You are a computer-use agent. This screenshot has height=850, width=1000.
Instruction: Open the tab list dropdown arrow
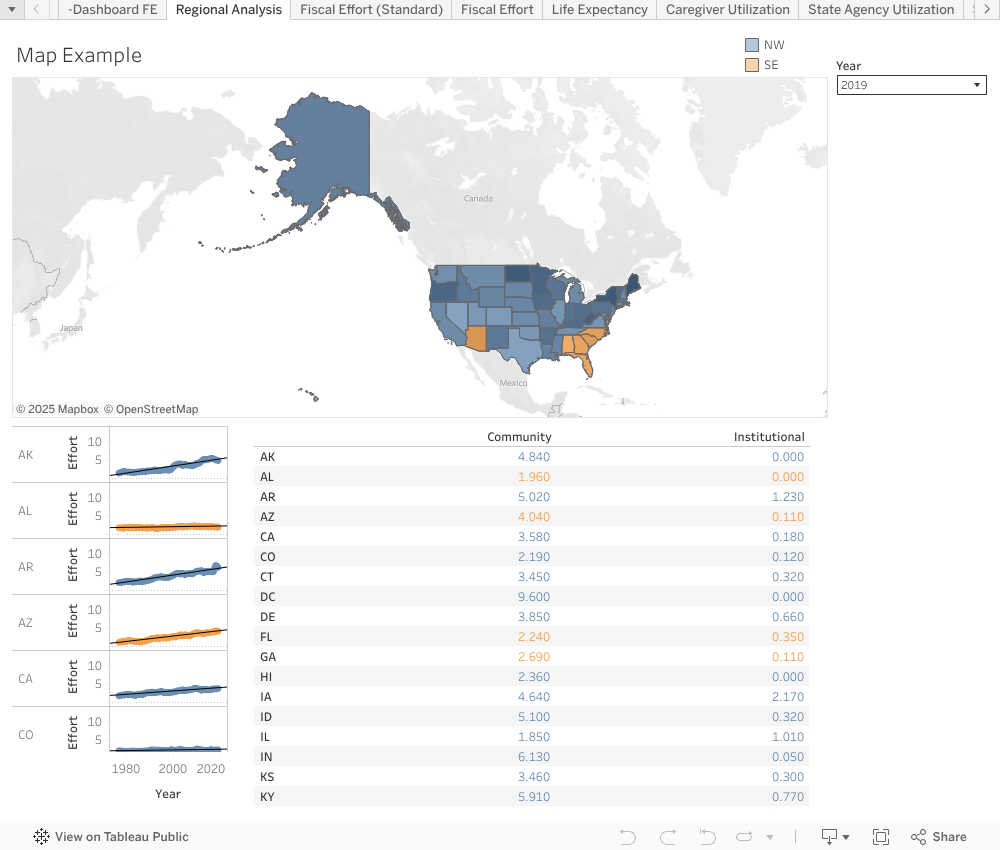(x=14, y=10)
